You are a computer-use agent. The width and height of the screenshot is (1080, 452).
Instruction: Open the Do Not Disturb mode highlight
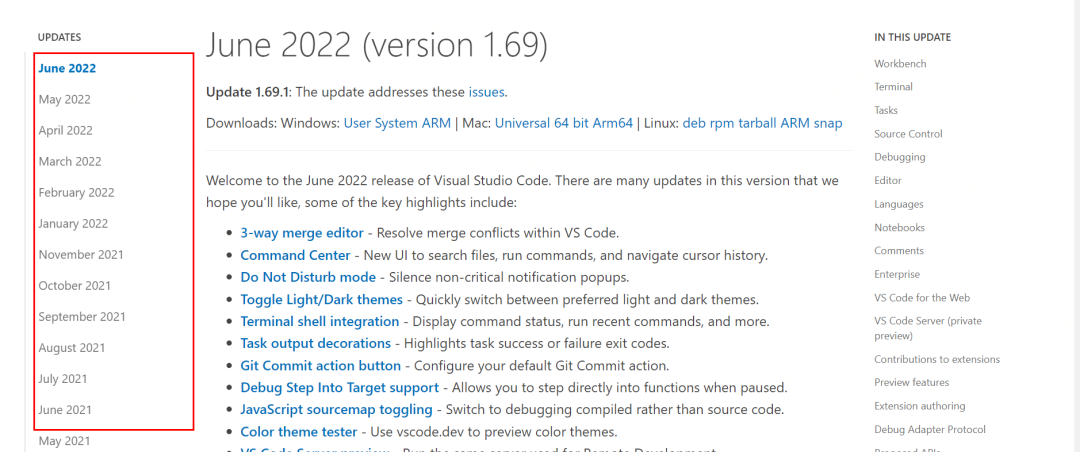tap(308, 277)
